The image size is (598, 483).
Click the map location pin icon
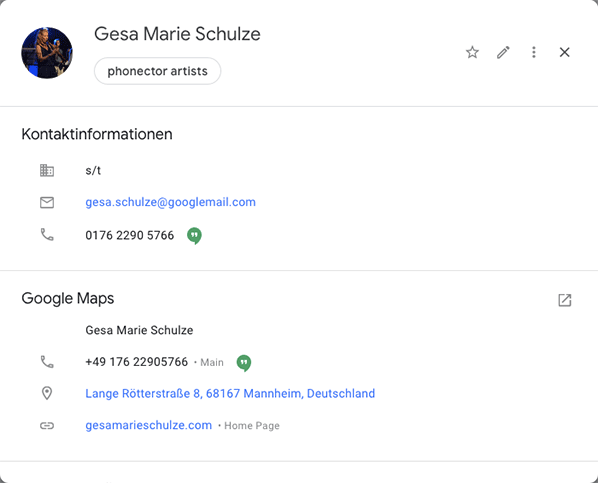[47, 393]
